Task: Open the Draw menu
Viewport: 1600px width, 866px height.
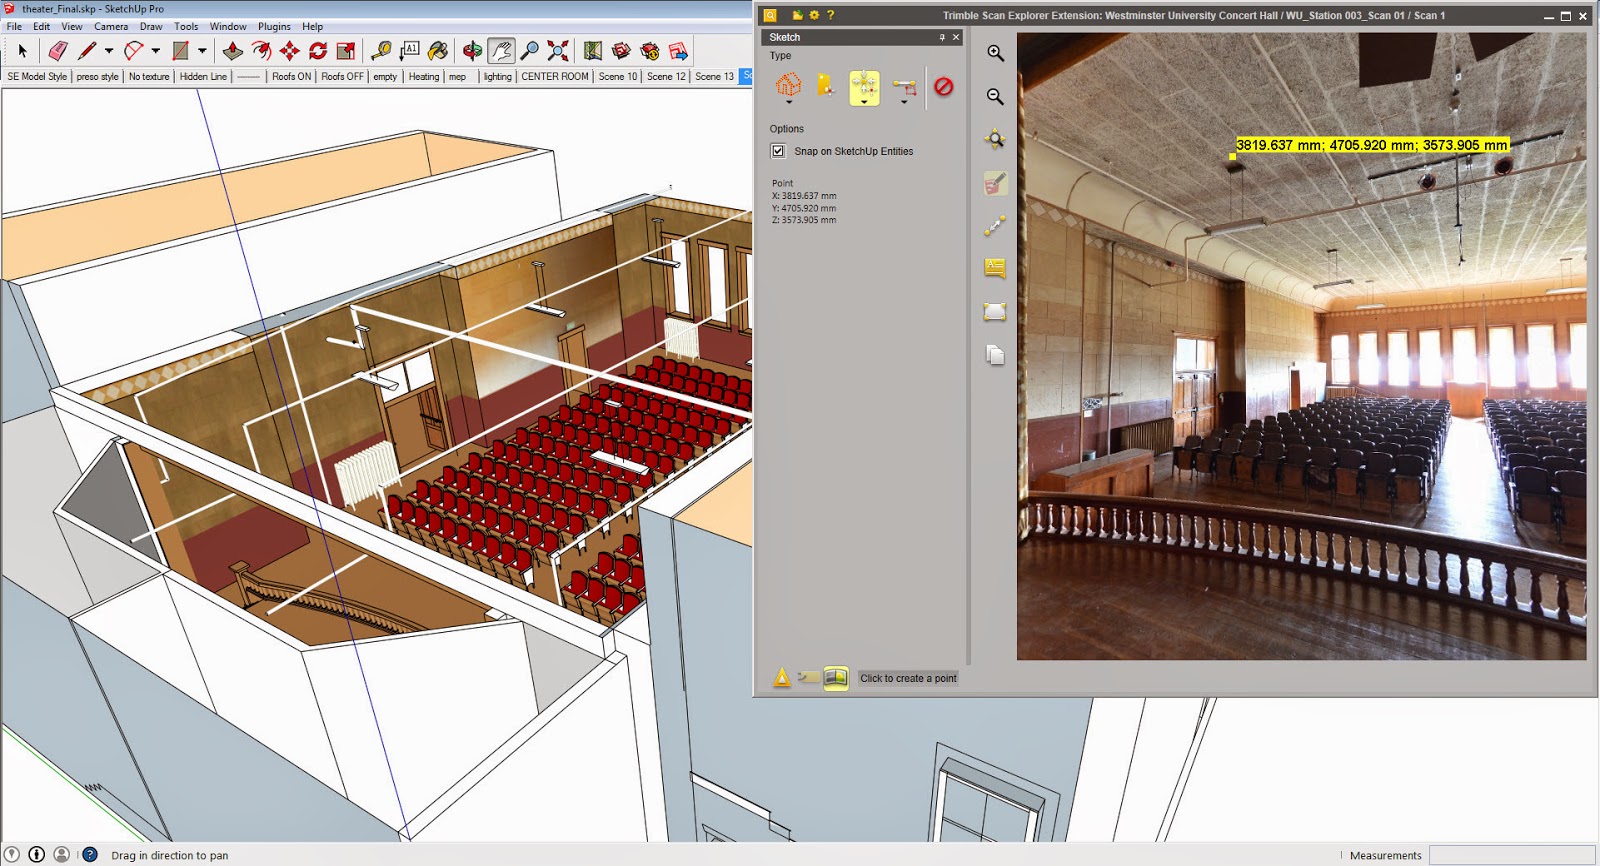Action: pyautogui.click(x=151, y=27)
